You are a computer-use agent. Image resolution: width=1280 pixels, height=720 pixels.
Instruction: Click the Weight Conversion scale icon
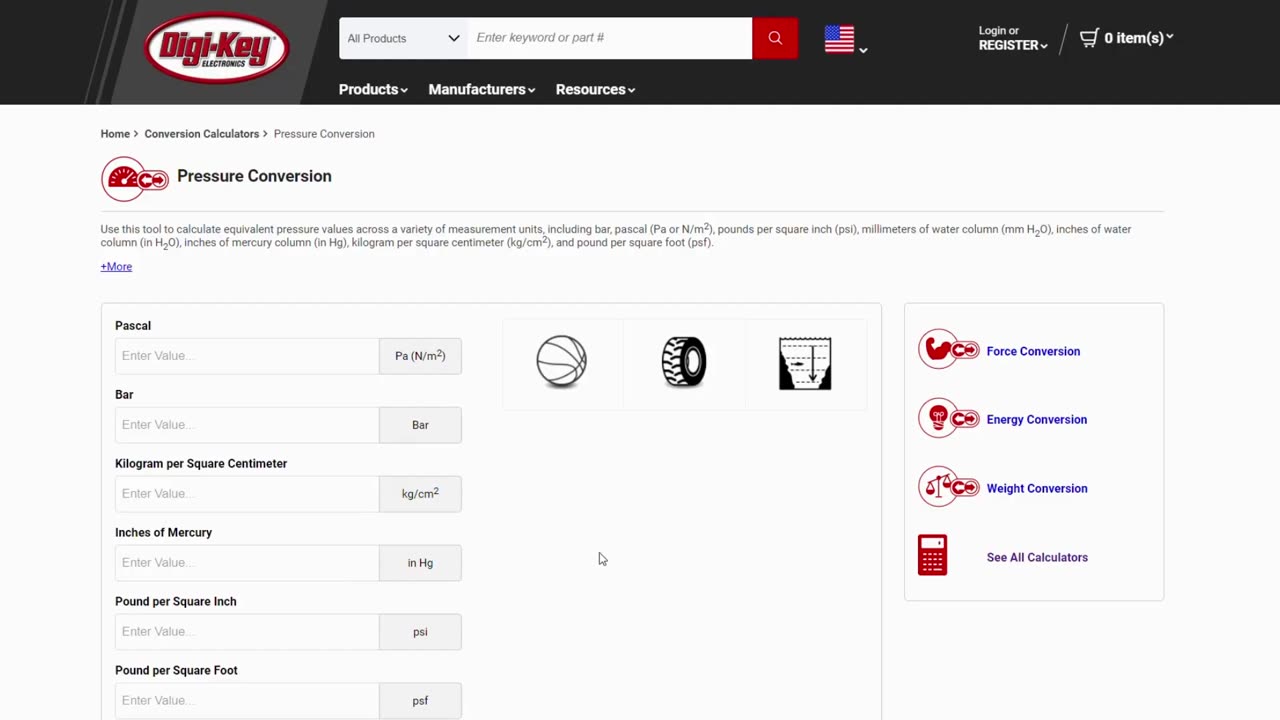(949, 487)
